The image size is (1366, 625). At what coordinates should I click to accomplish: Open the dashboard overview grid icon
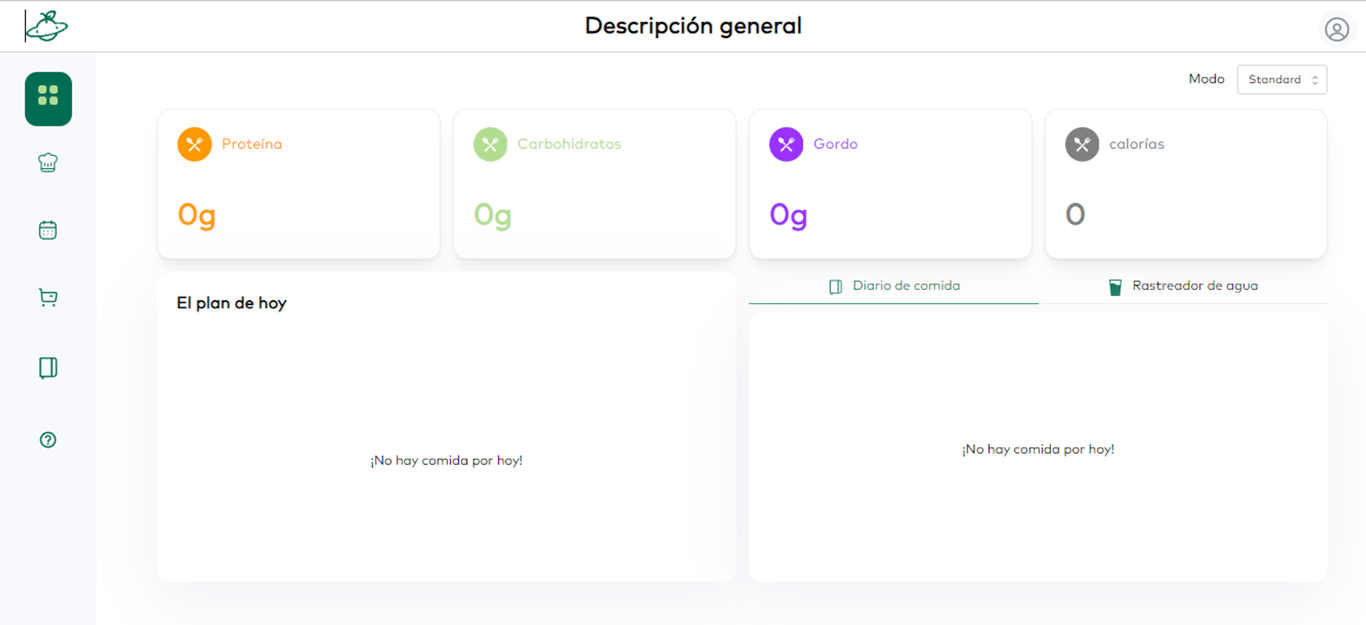pyautogui.click(x=48, y=99)
